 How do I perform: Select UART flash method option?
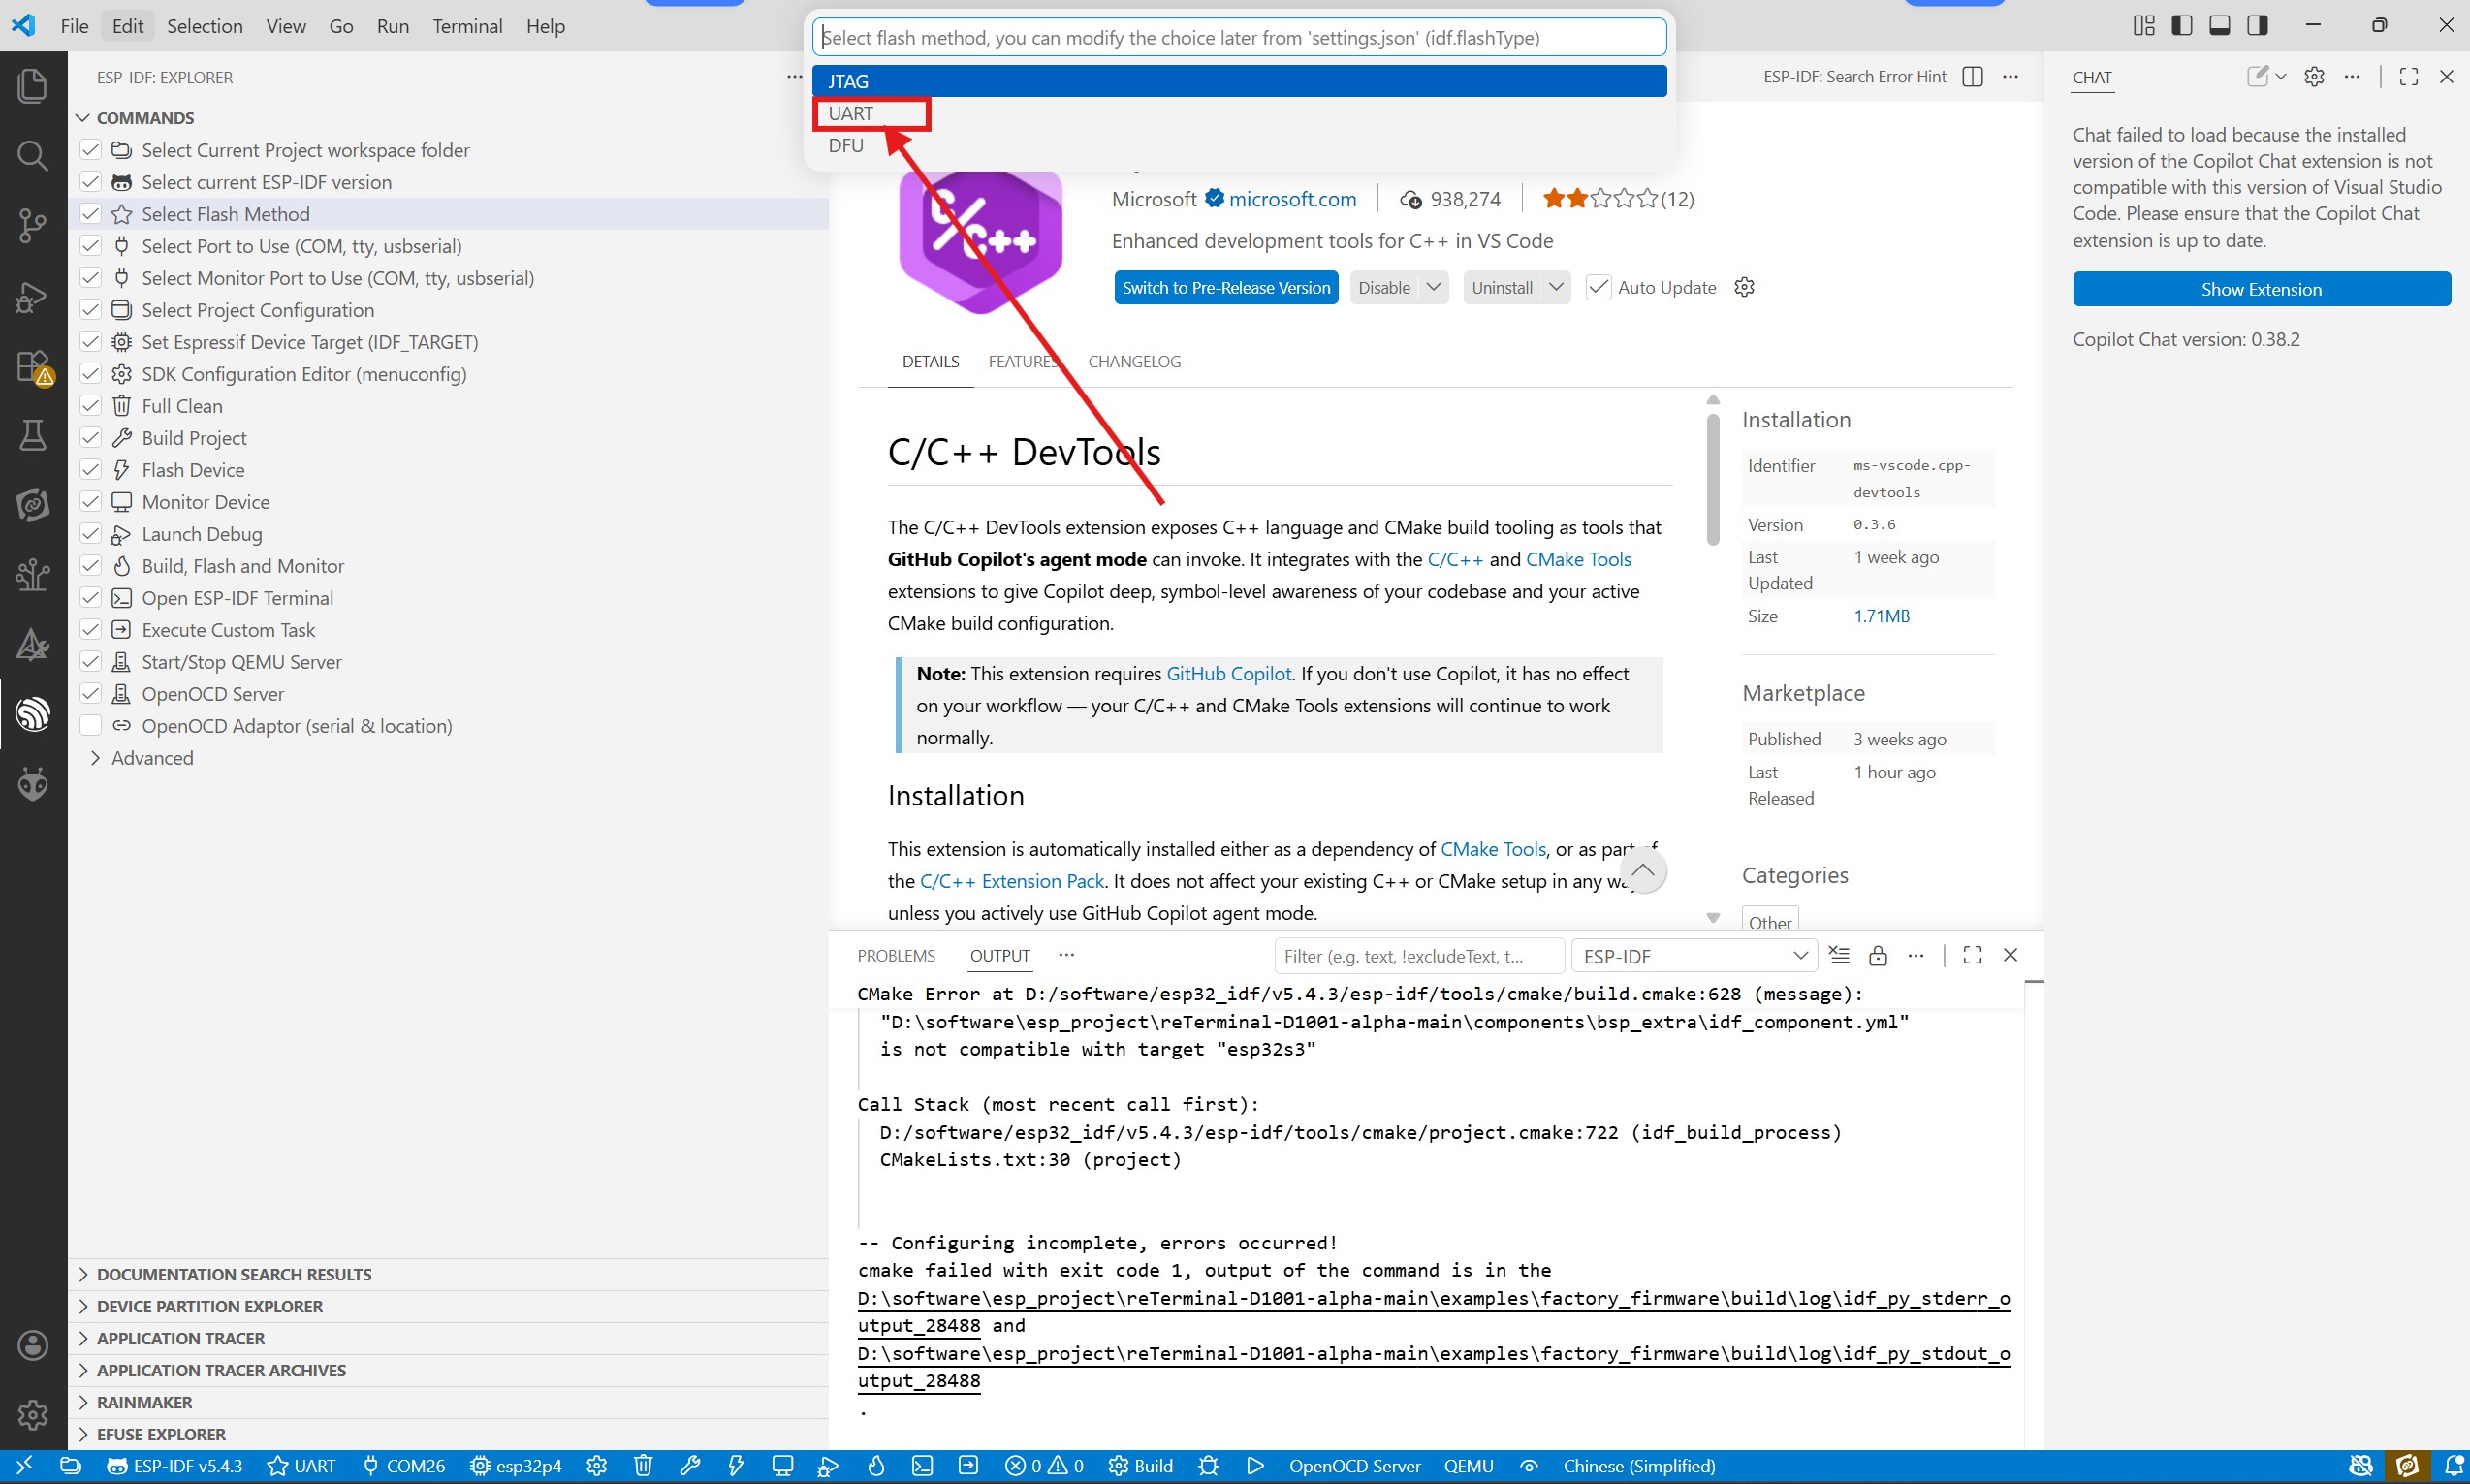coord(851,114)
